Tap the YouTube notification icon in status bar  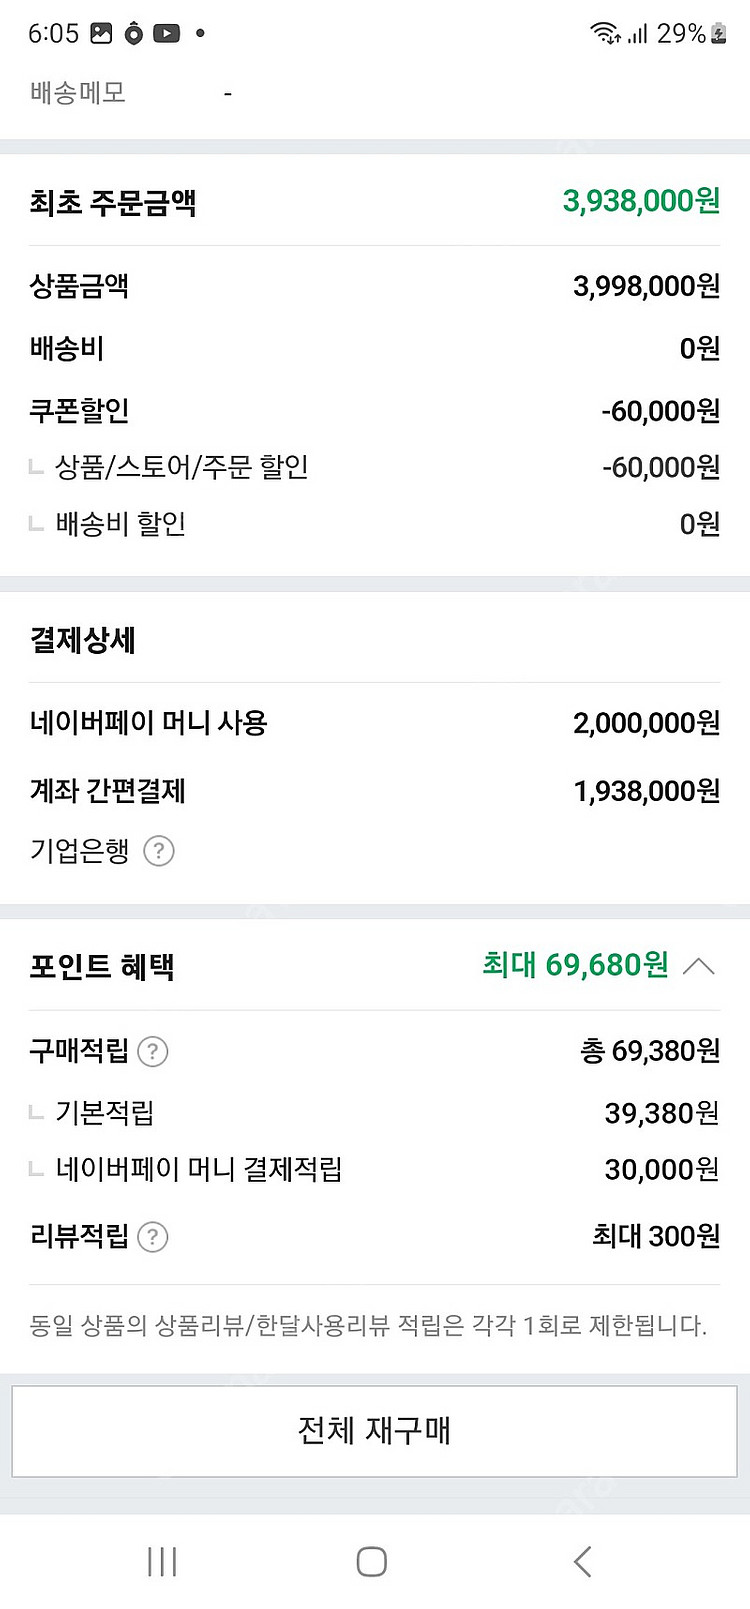coord(167,33)
